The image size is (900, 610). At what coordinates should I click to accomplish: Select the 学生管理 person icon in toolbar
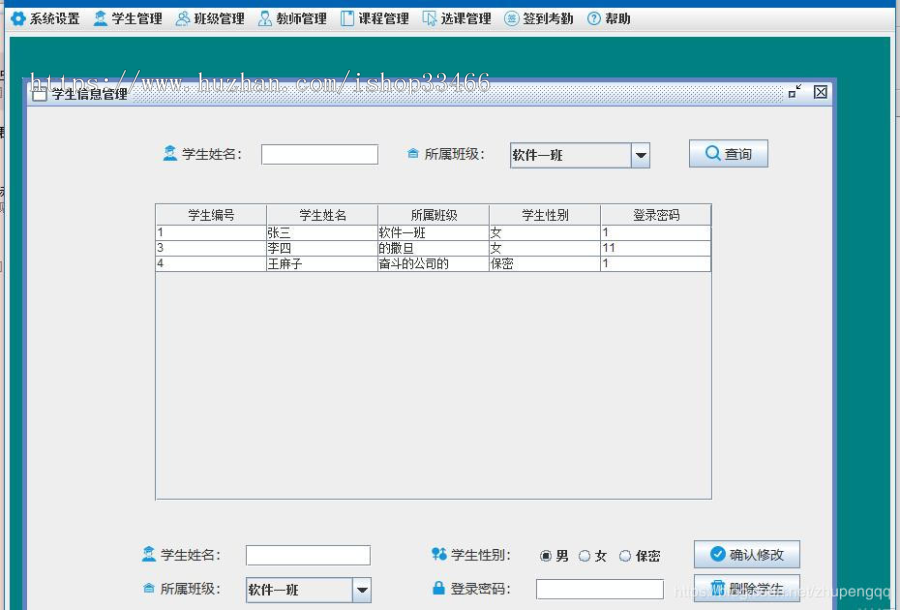100,17
